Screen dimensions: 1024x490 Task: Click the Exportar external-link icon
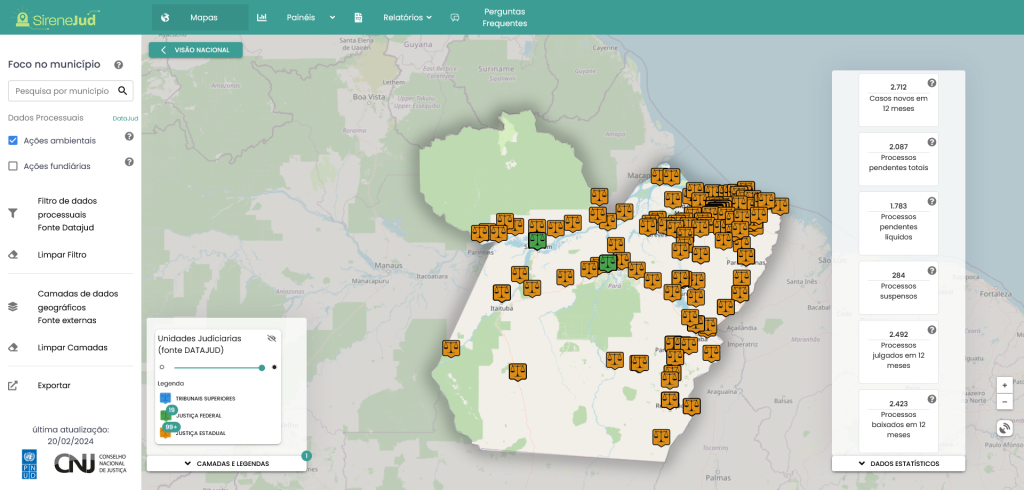(x=12, y=385)
